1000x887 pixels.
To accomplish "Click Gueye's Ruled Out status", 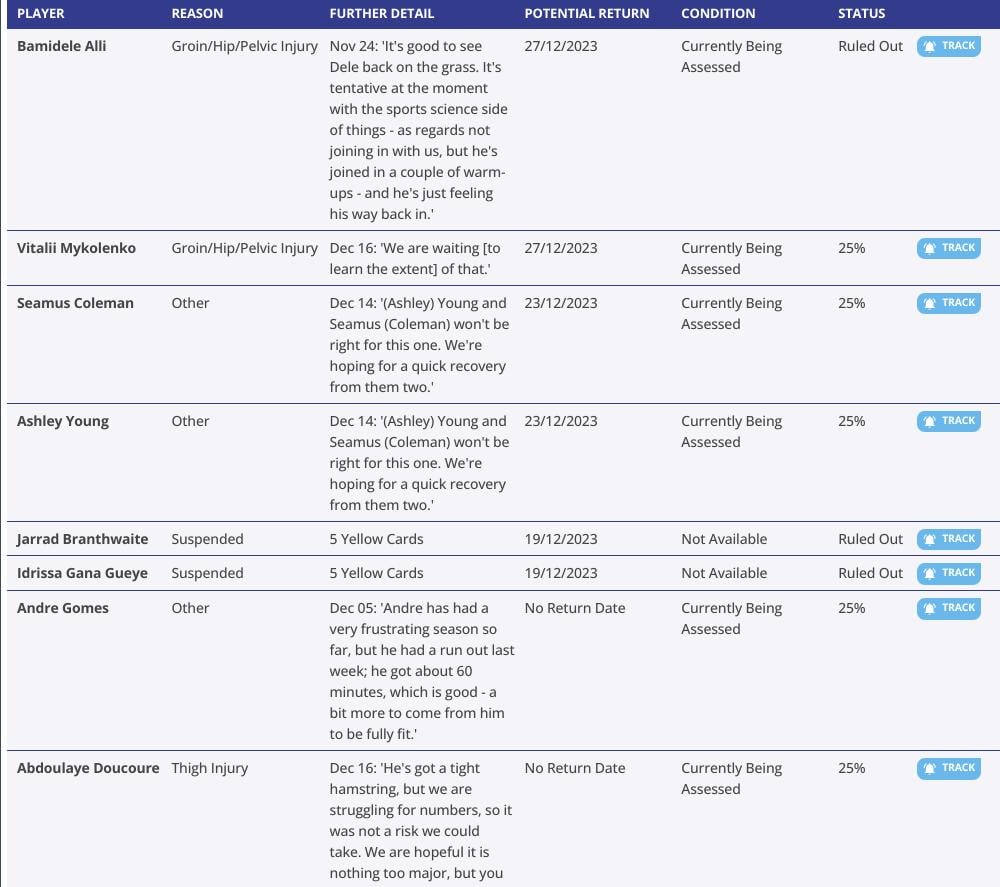I will pos(870,573).
